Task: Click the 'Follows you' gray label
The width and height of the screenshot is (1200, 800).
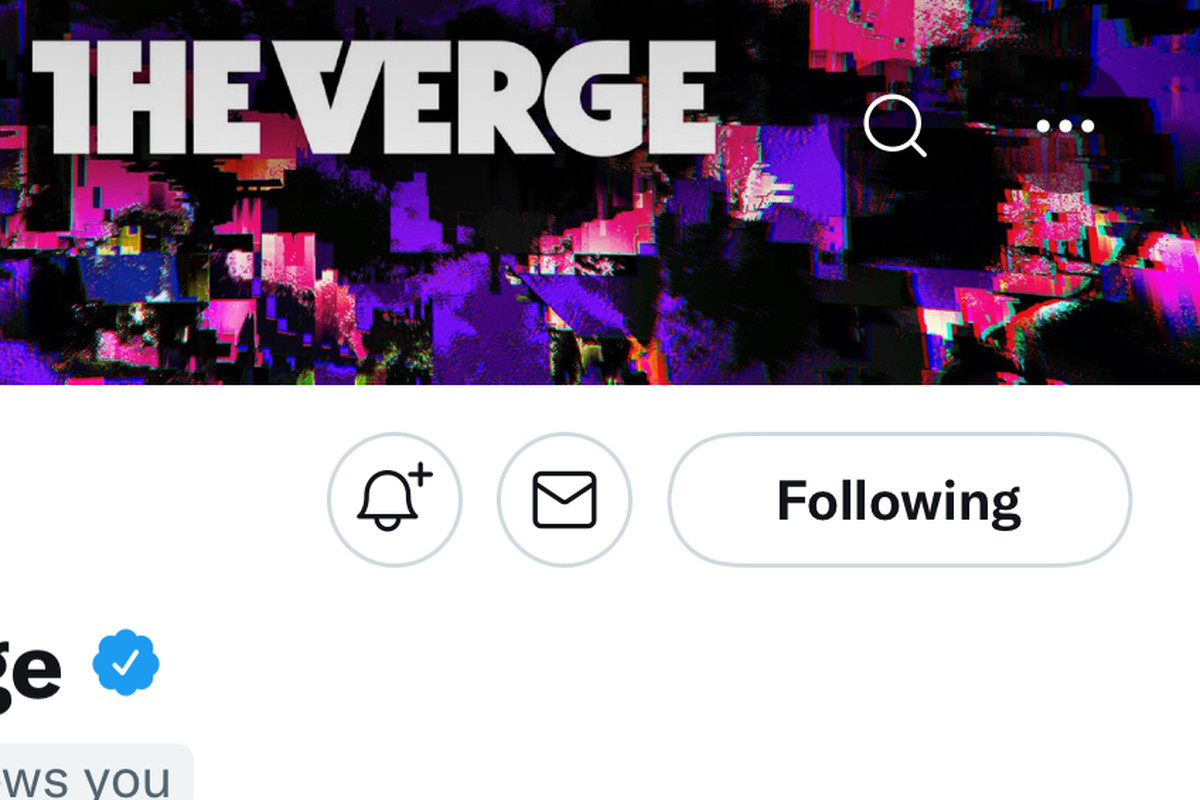Action: point(95,772)
